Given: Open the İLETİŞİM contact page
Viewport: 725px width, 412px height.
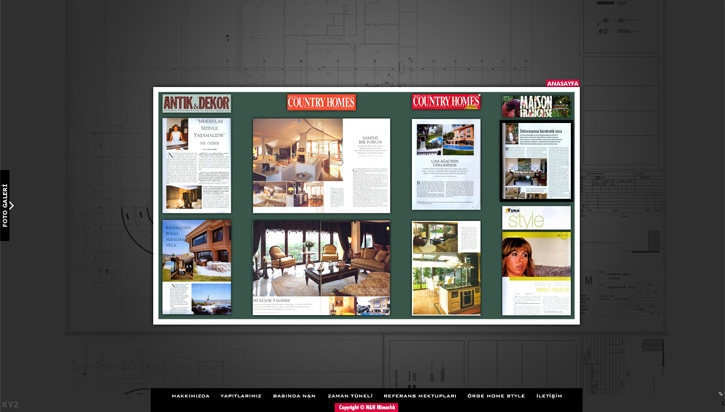Looking at the screenshot, I should (x=549, y=396).
